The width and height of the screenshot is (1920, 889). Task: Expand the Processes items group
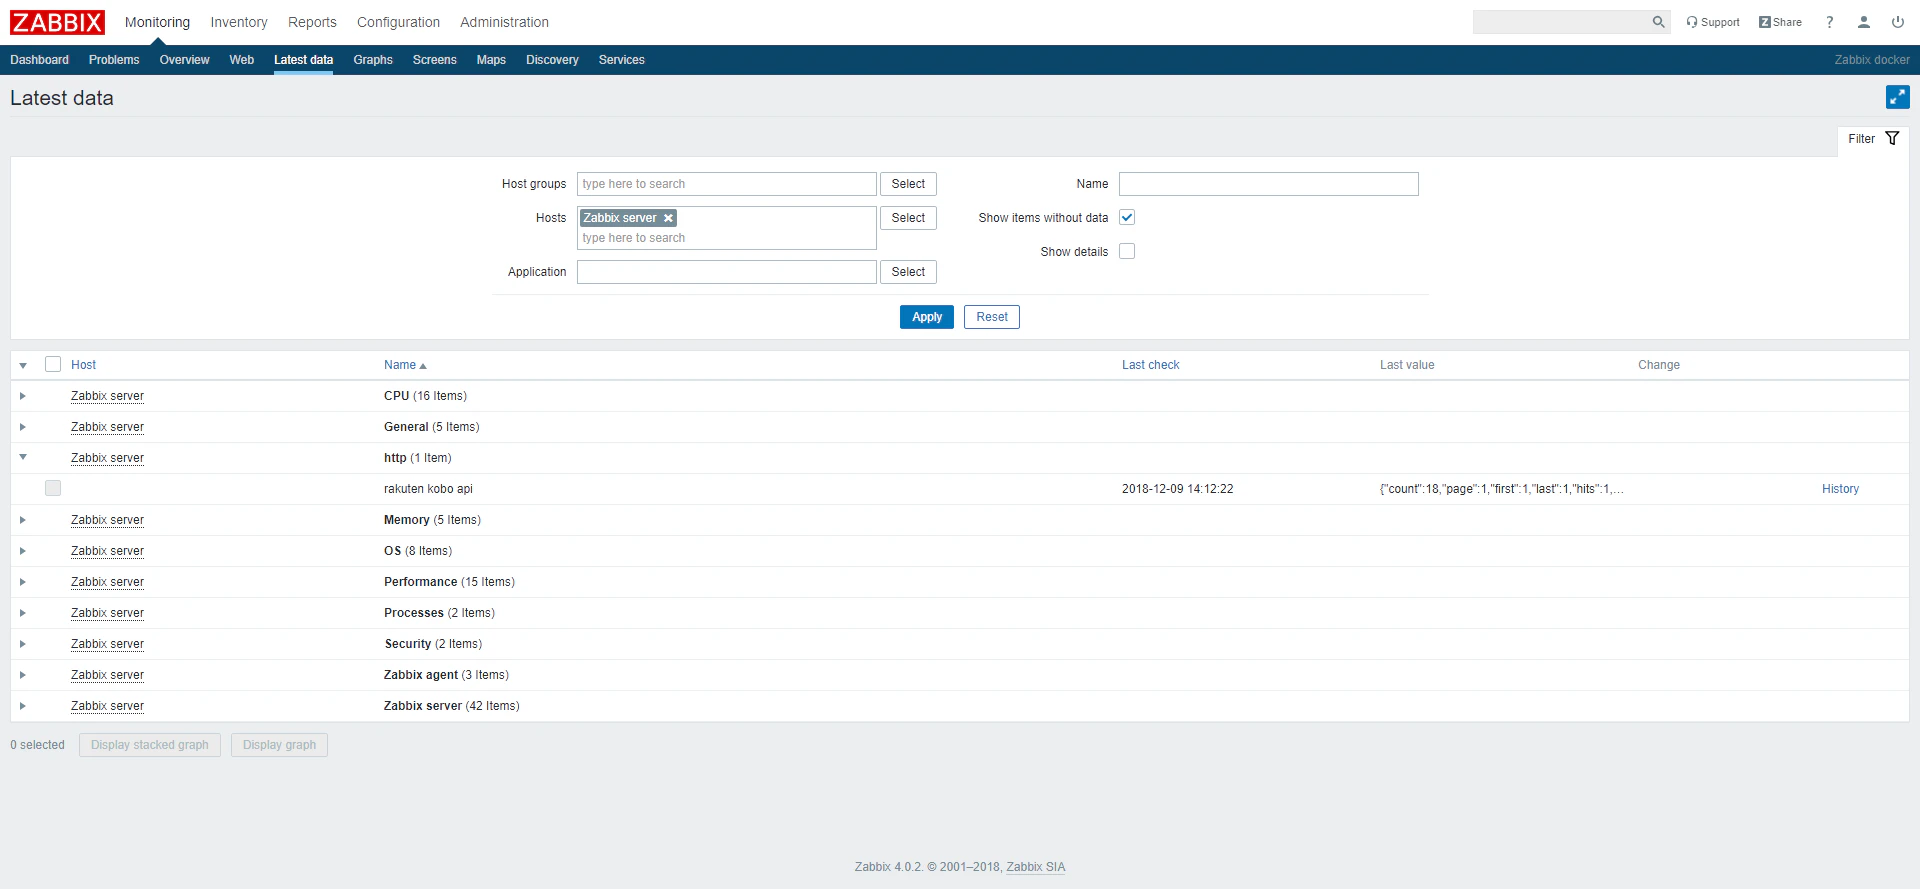click(23, 613)
